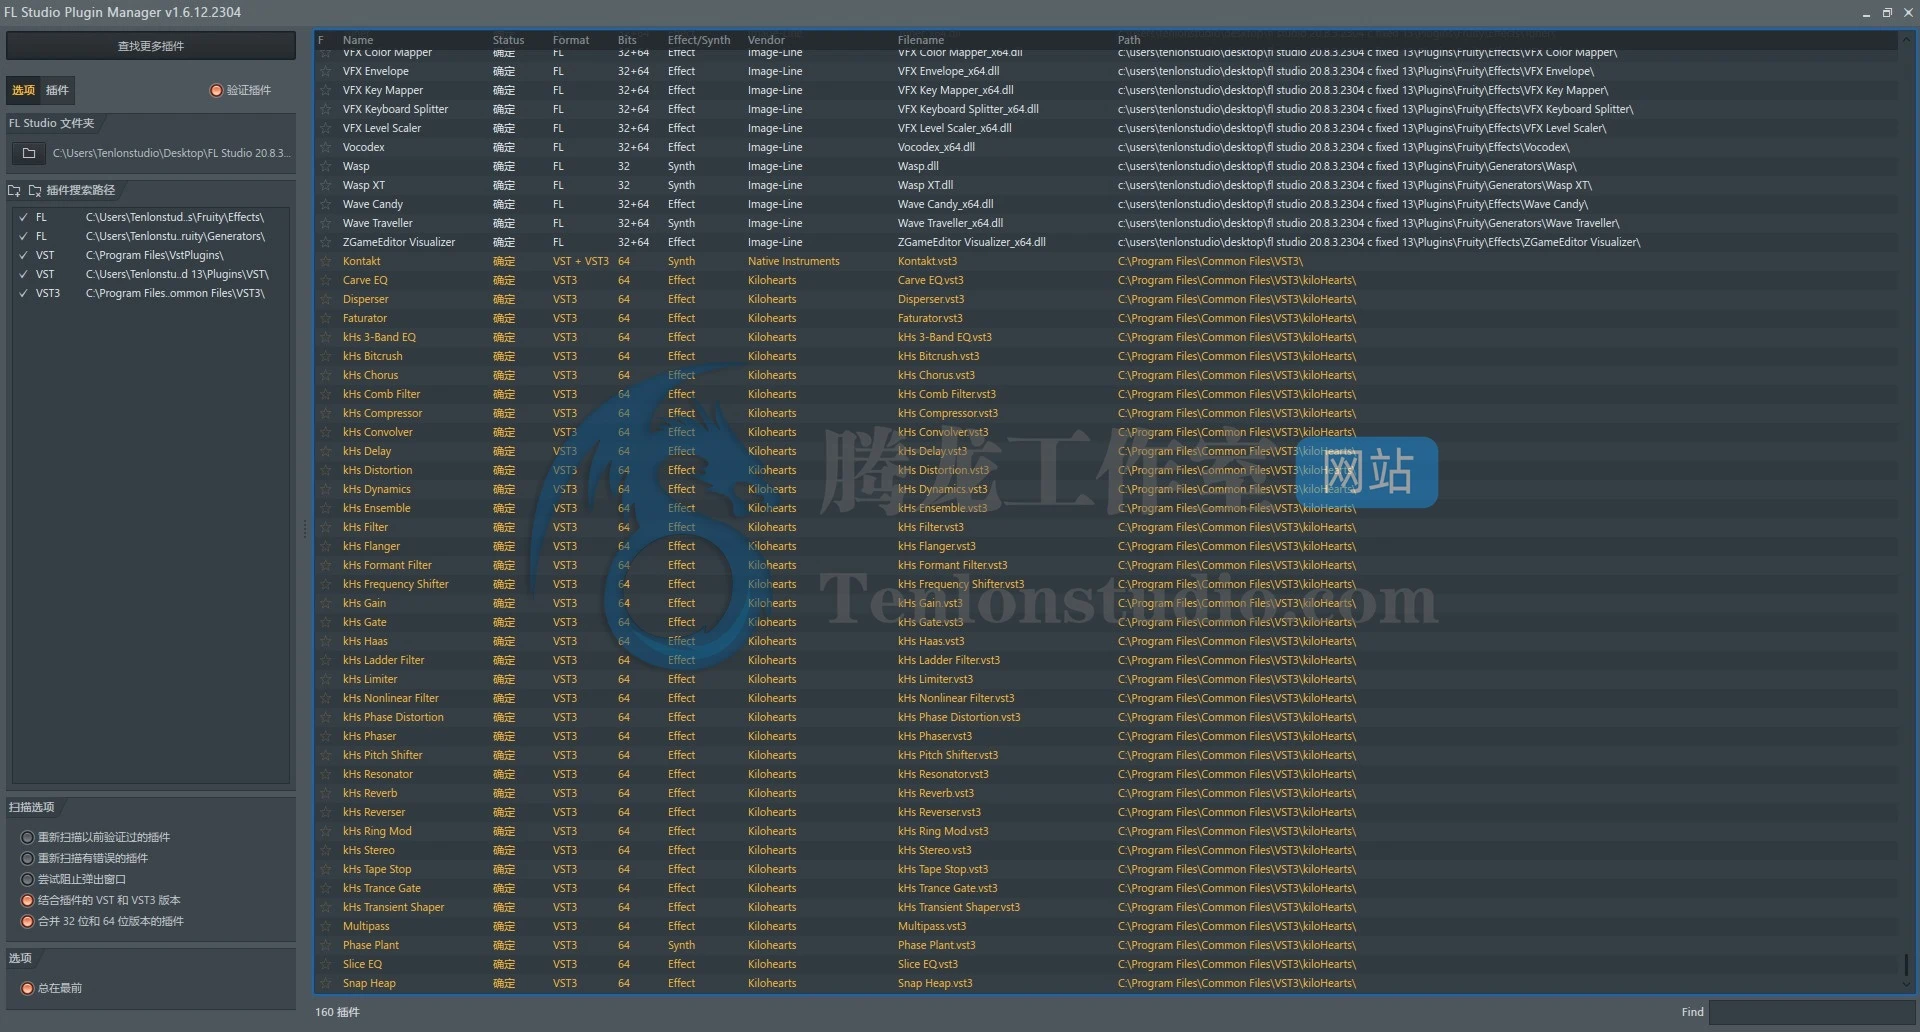
Task: Click the FL Studio folder path text
Action: click(170, 153)
